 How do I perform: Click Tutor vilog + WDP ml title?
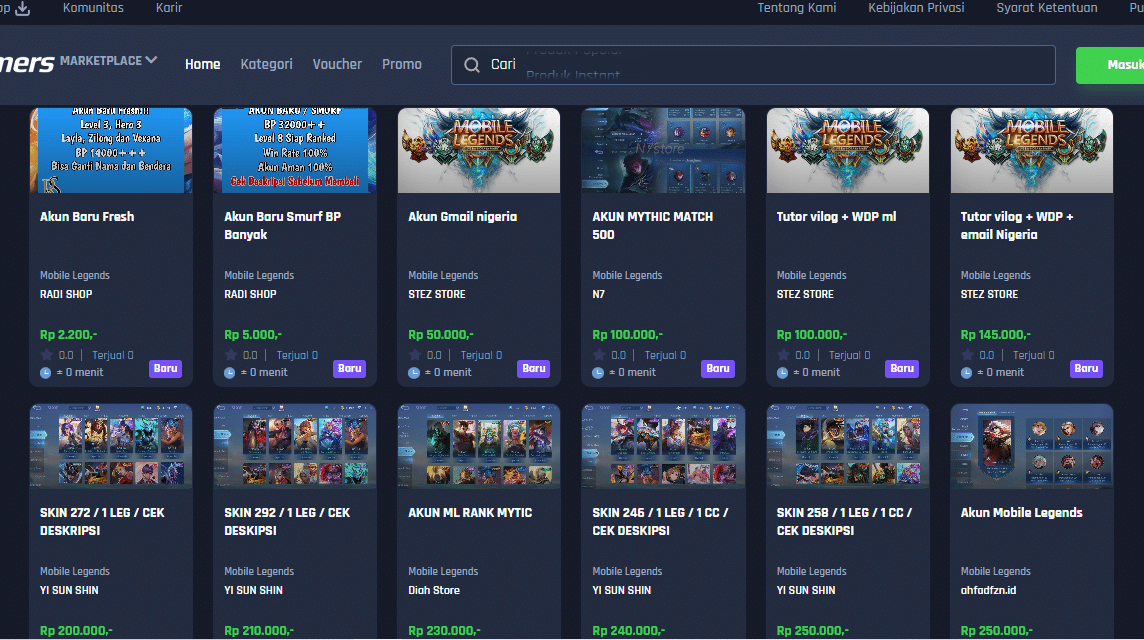836,217
